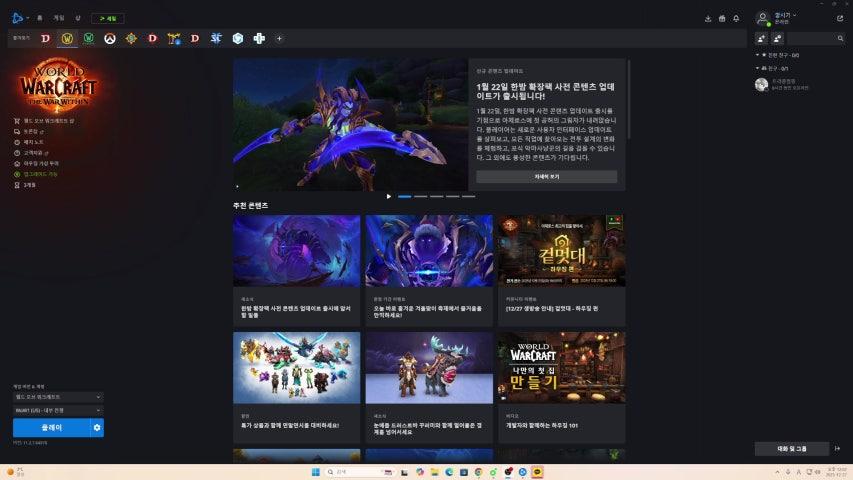
Task: Click the green highlighted top bar button
Action: click(x=108, y=19)
